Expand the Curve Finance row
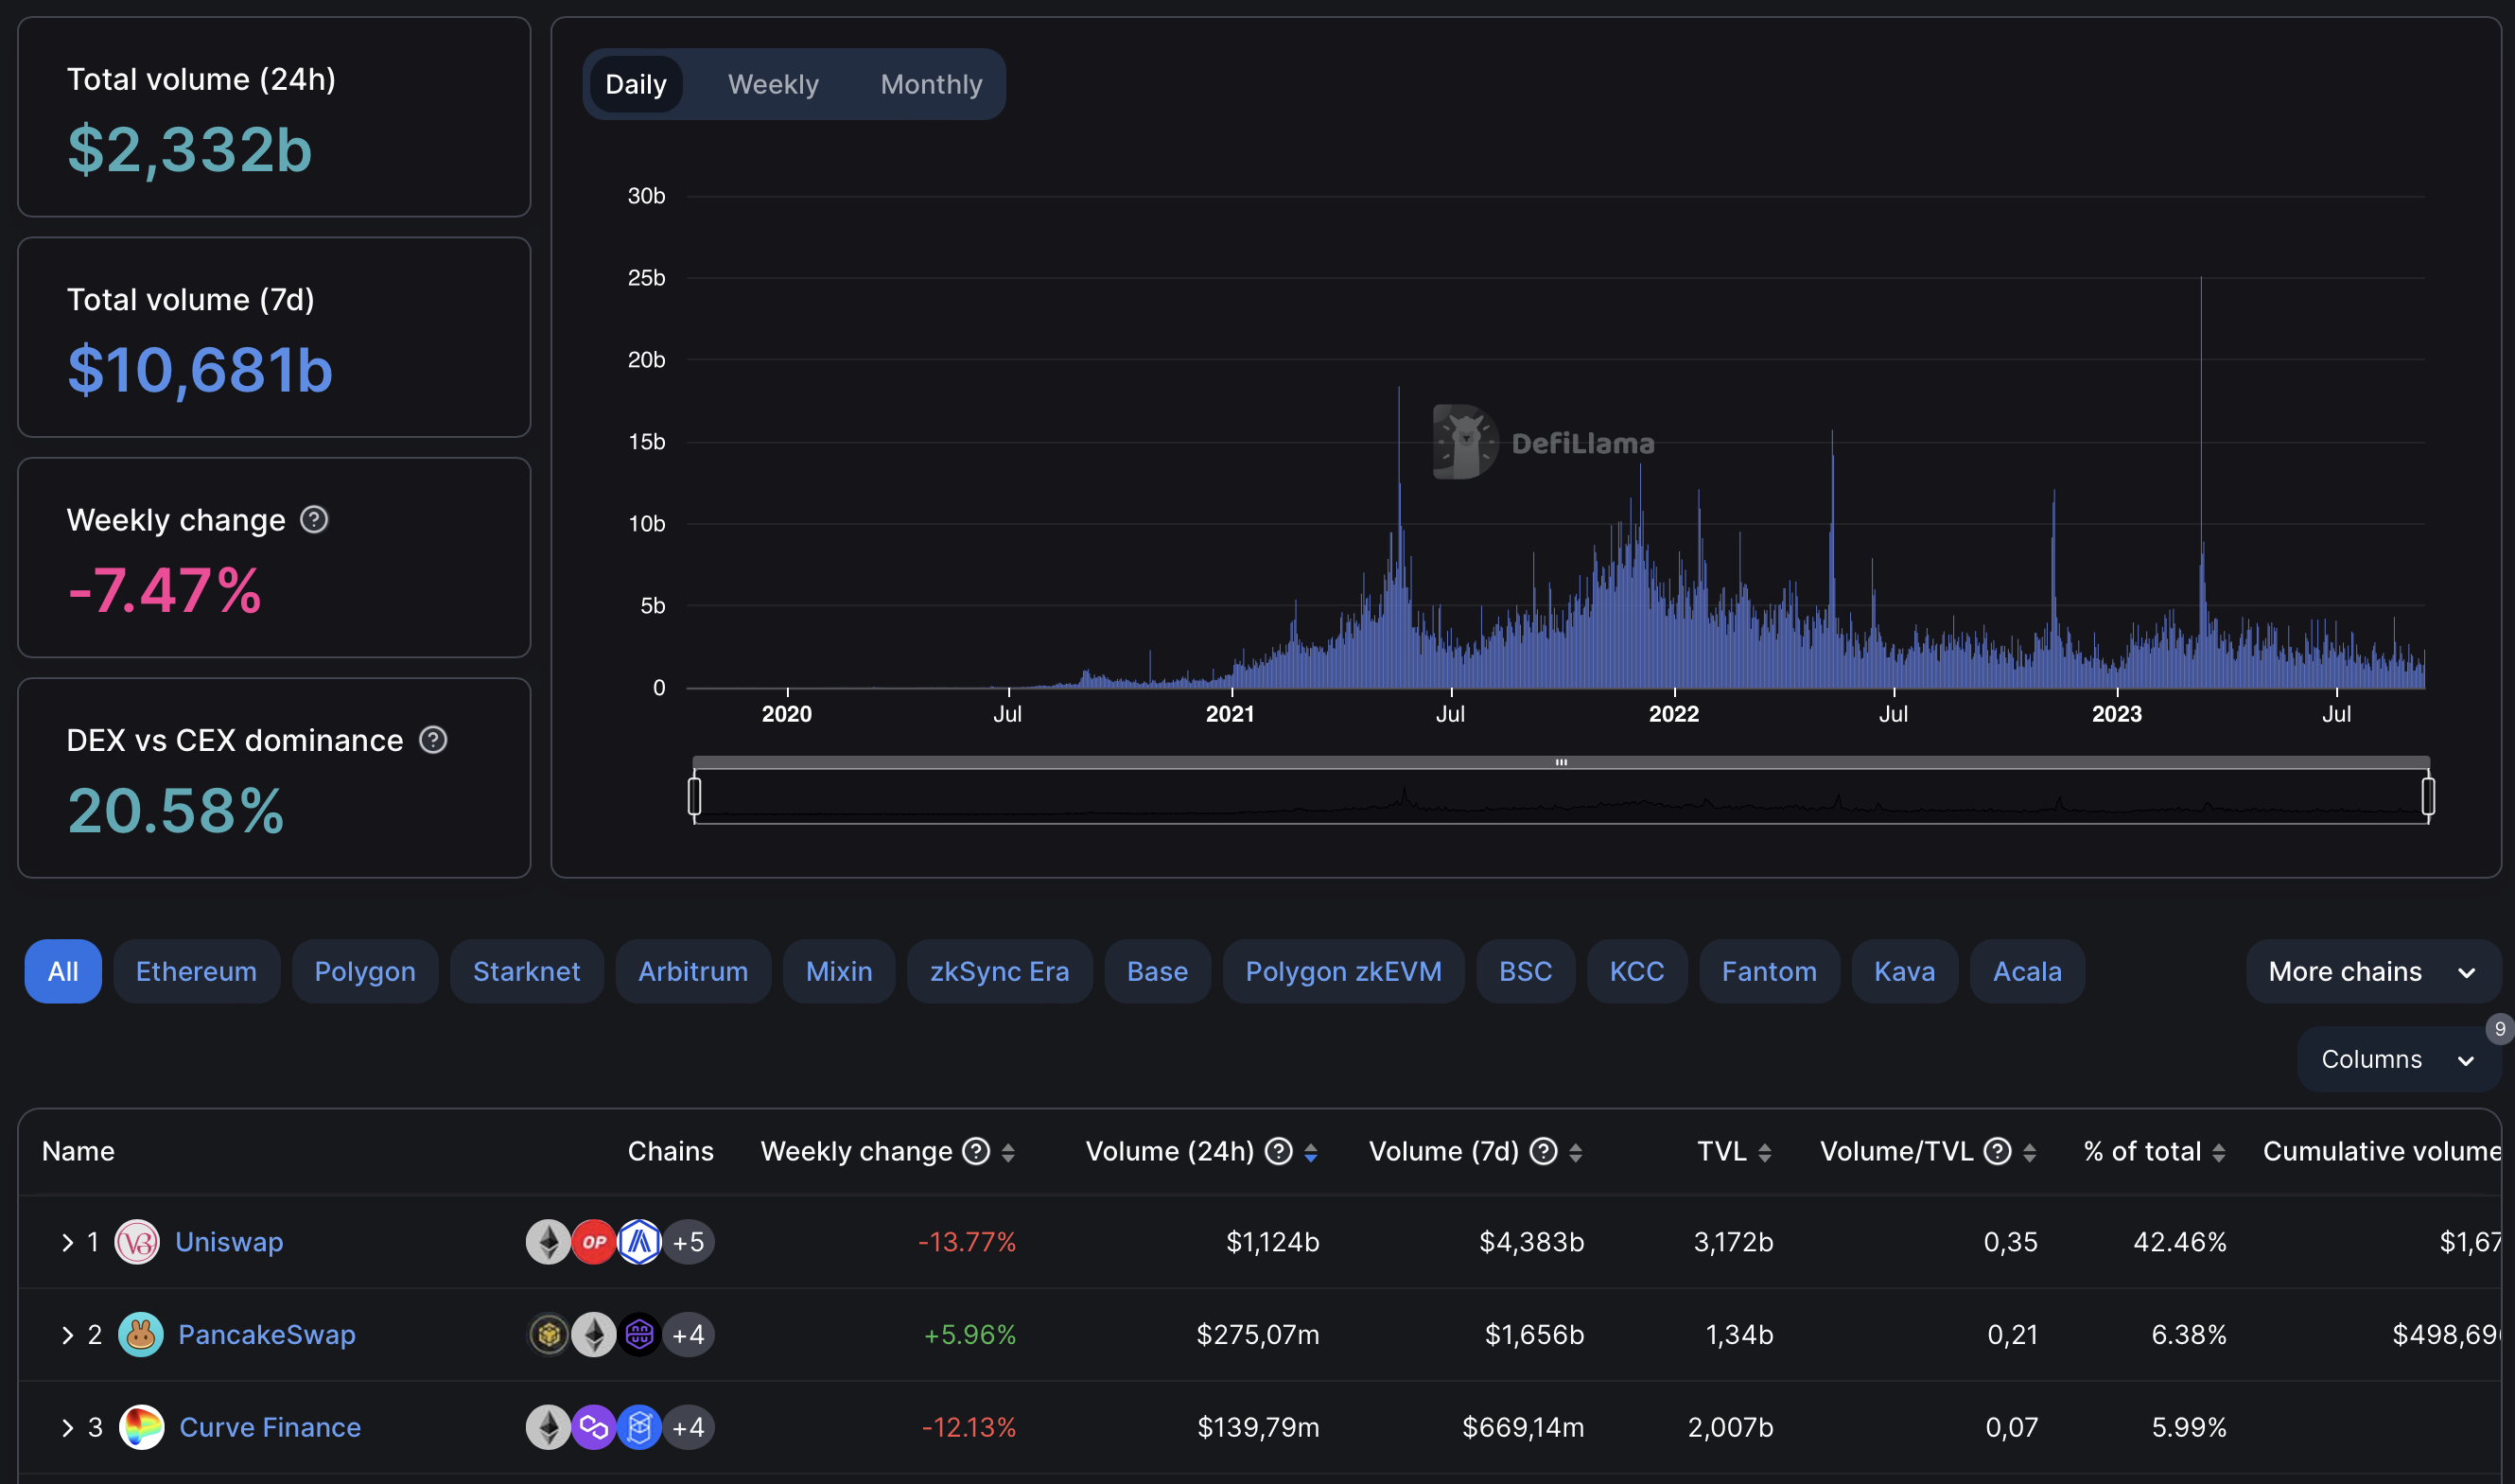The image size is (2515, 1484). [67, 1427]
